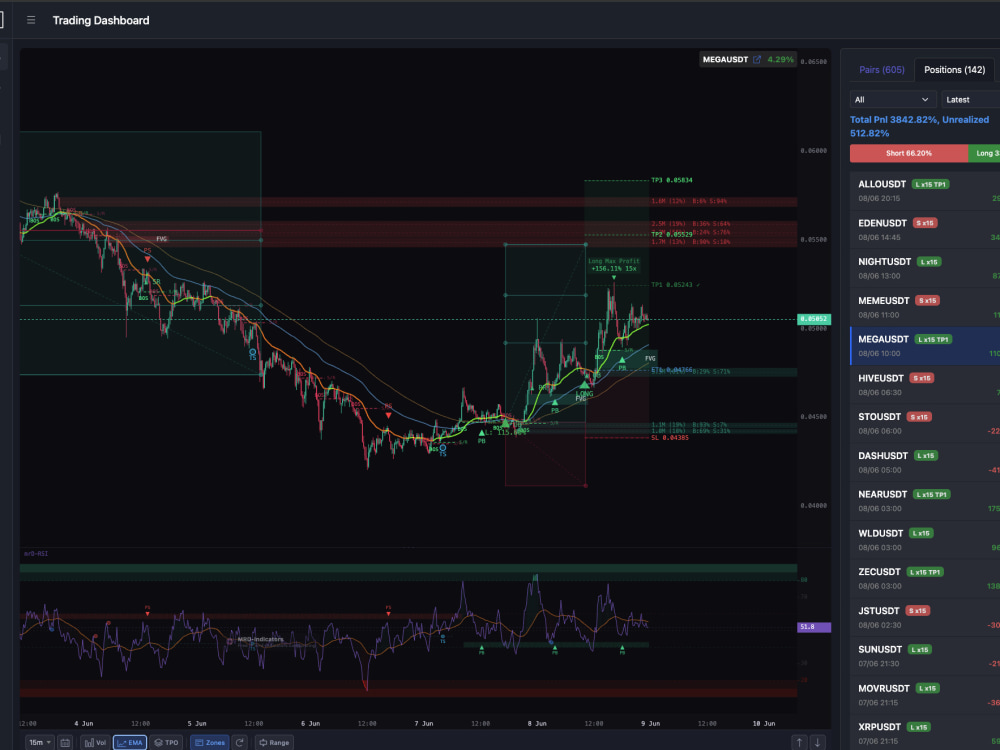Select the HIVEUSDT position
This screenshot has height=750, width=1000.
[925, 385]
